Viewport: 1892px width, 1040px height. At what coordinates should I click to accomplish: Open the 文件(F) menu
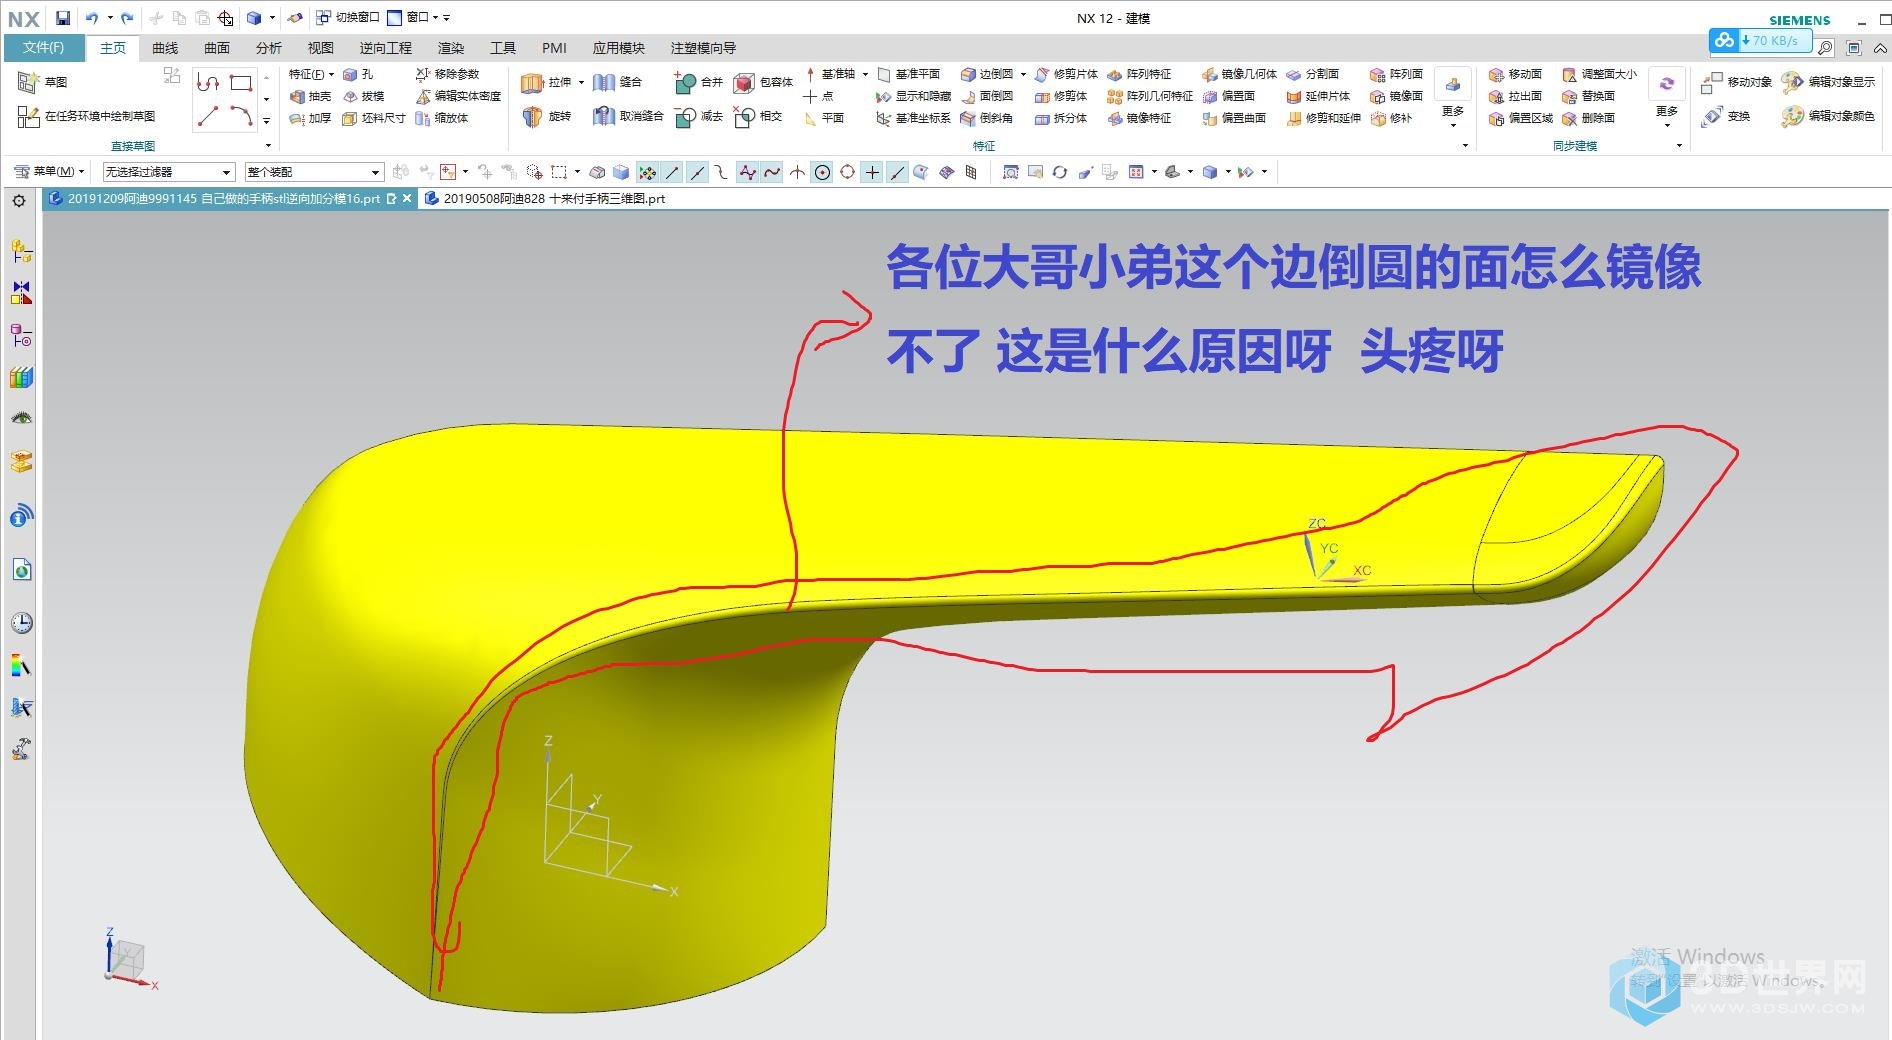(x=43, y=48)
